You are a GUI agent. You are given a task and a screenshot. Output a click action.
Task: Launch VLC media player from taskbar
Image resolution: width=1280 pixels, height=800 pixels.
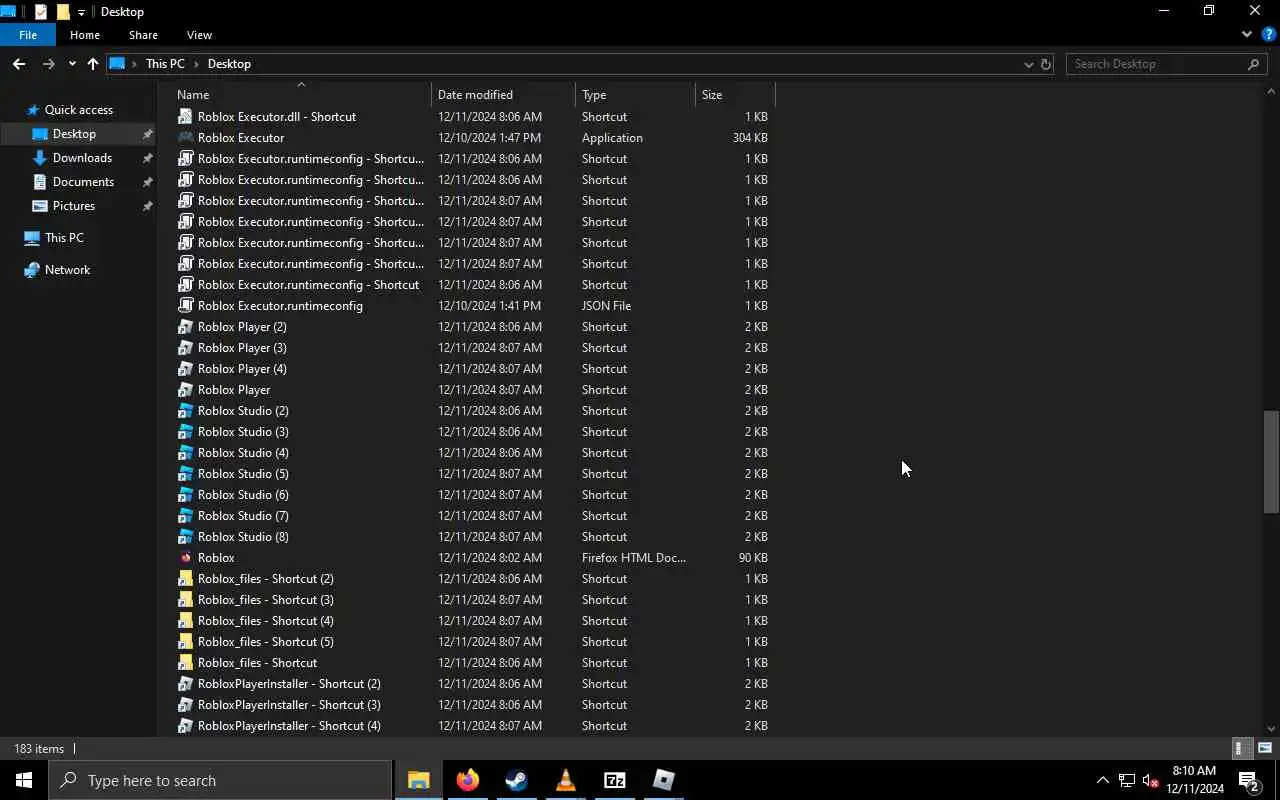pos(565,780)
